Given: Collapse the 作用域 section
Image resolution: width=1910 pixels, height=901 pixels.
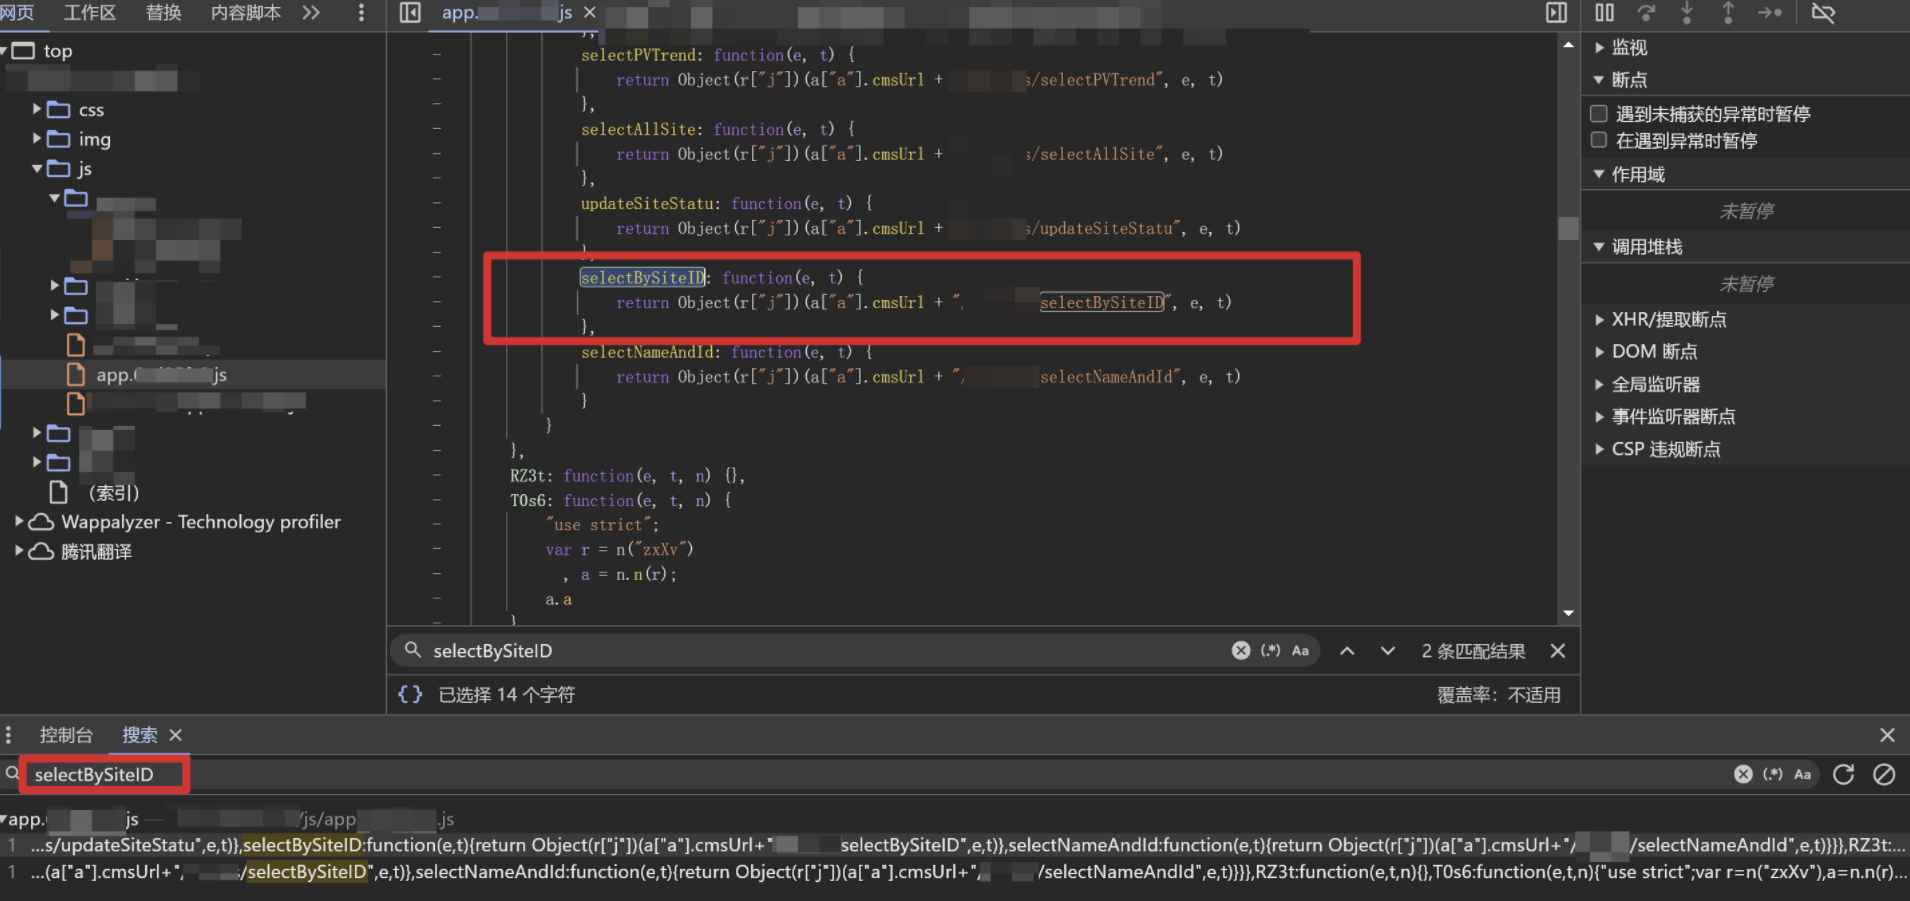Looking at the screenshot, I should coord(1599,174).
